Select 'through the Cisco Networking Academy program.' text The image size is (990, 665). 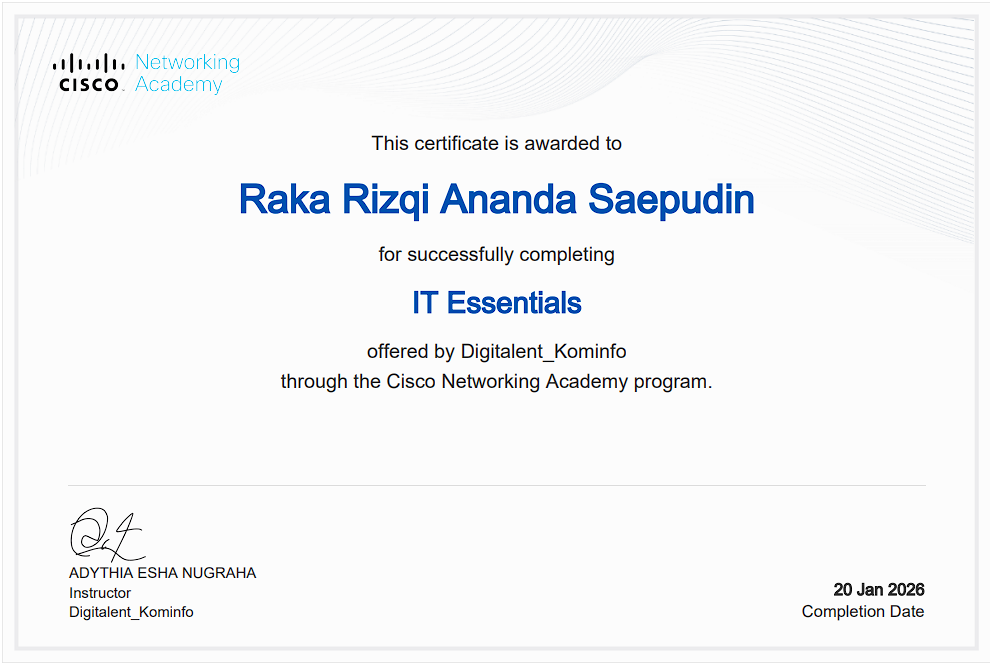[496, 381]
